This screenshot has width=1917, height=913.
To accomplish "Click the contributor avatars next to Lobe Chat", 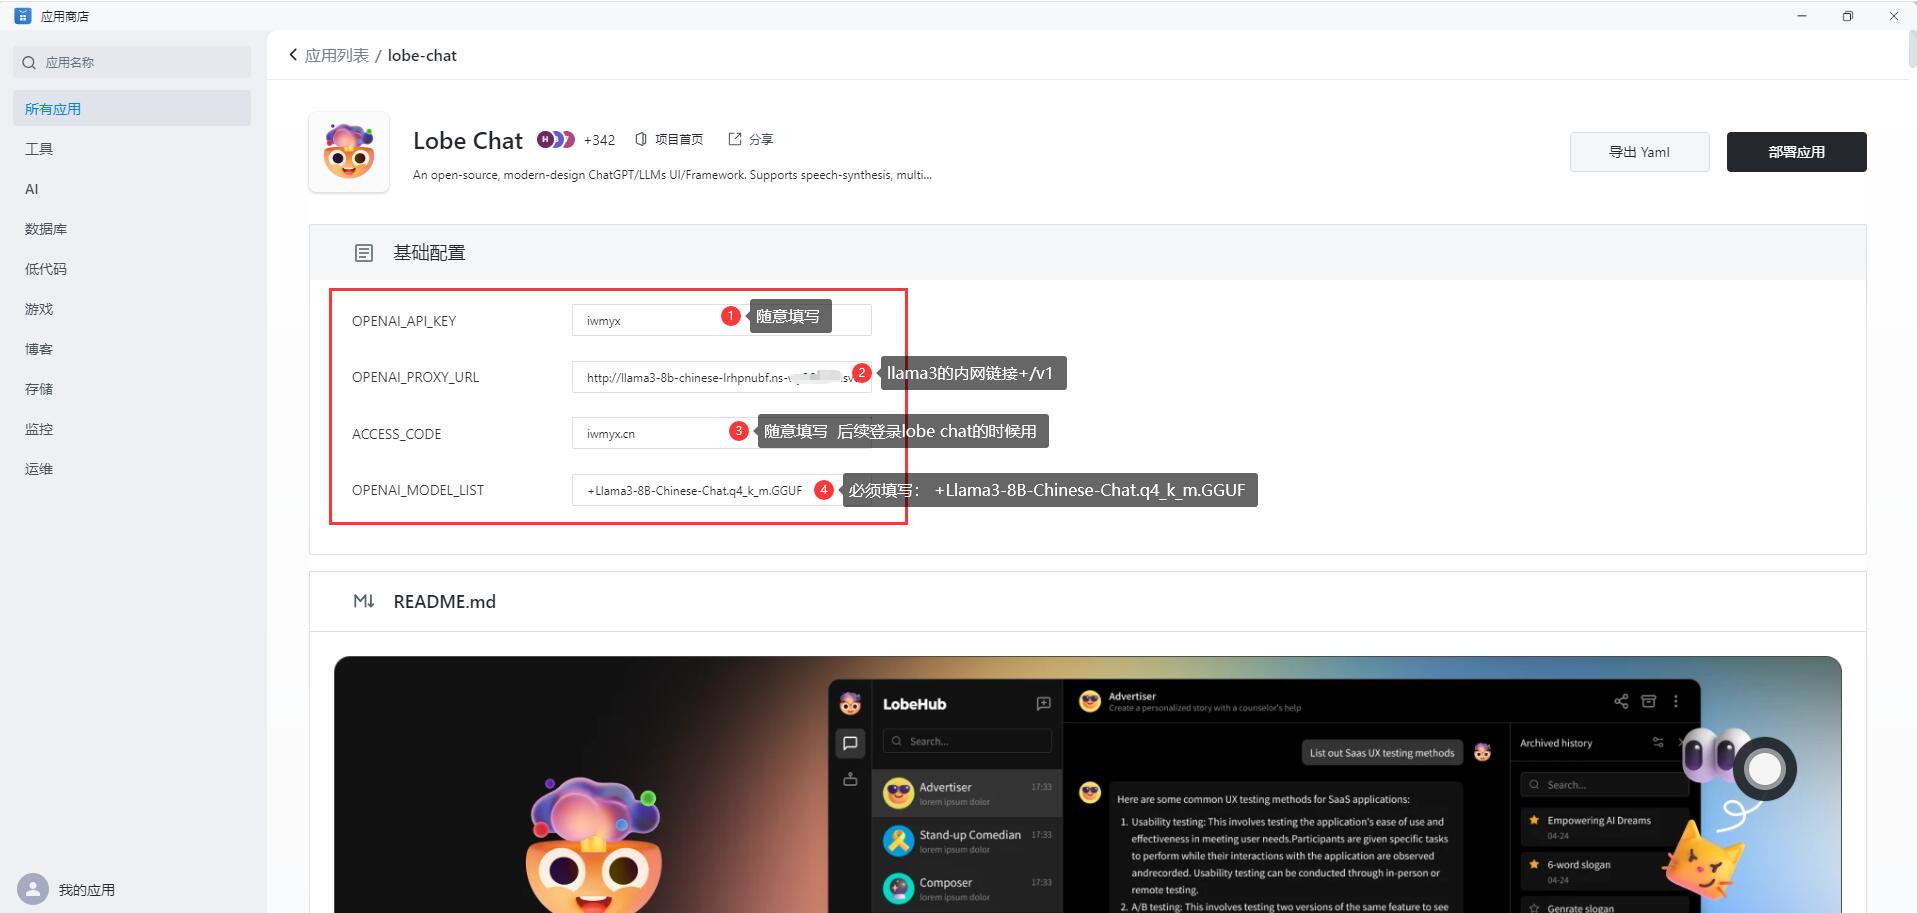I will (x=556, y=139).
